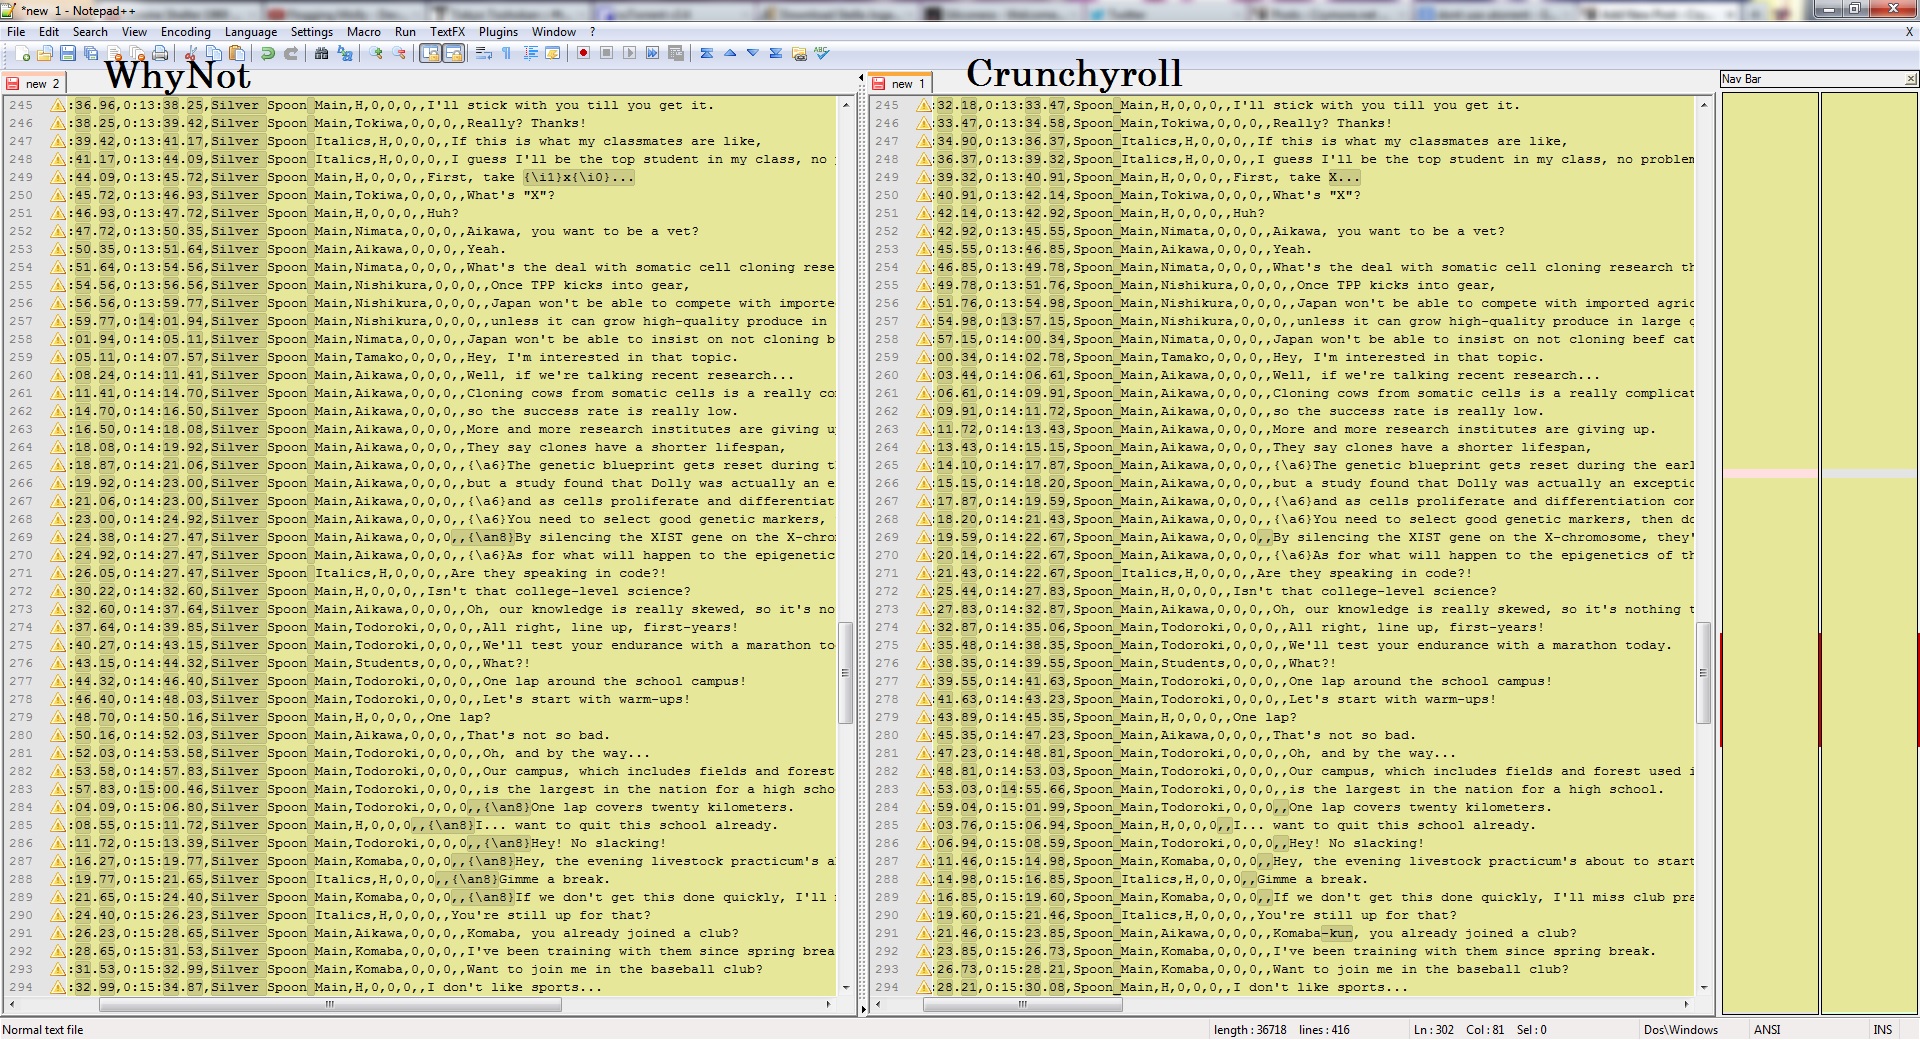Viewport: 1920px width, 1040px height.
Task: Click the Stop Recording macro icon
Action: tap(606, 53)
